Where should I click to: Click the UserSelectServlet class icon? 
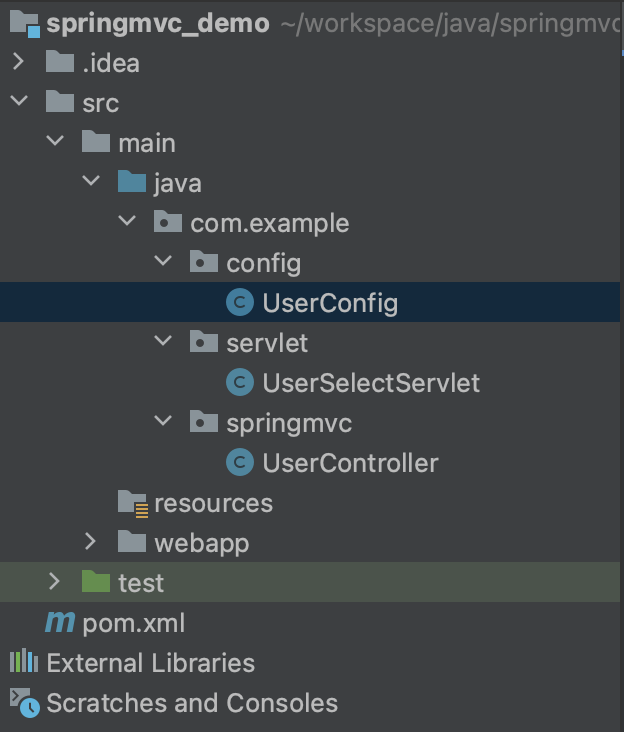[x=239, y=383]
